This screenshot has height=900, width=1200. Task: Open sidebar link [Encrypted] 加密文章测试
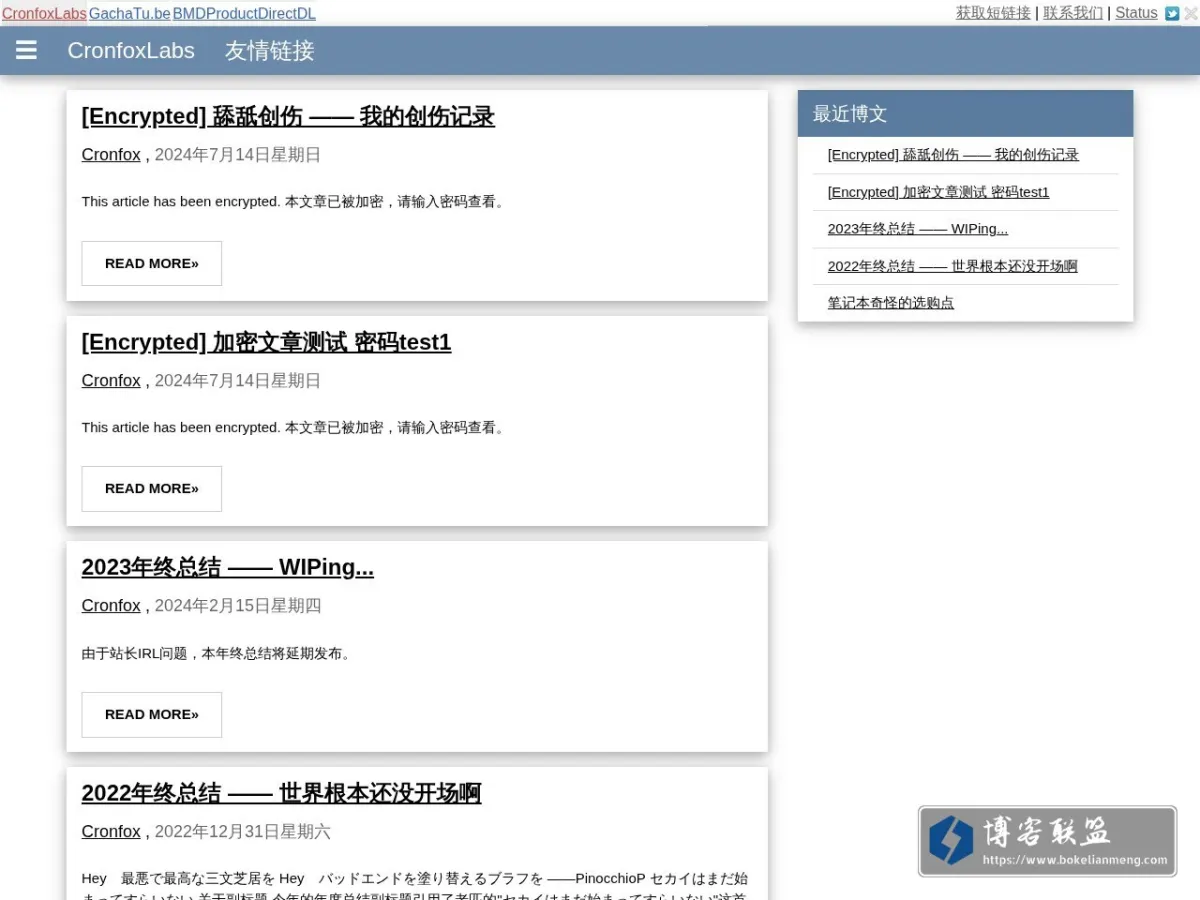938,192
